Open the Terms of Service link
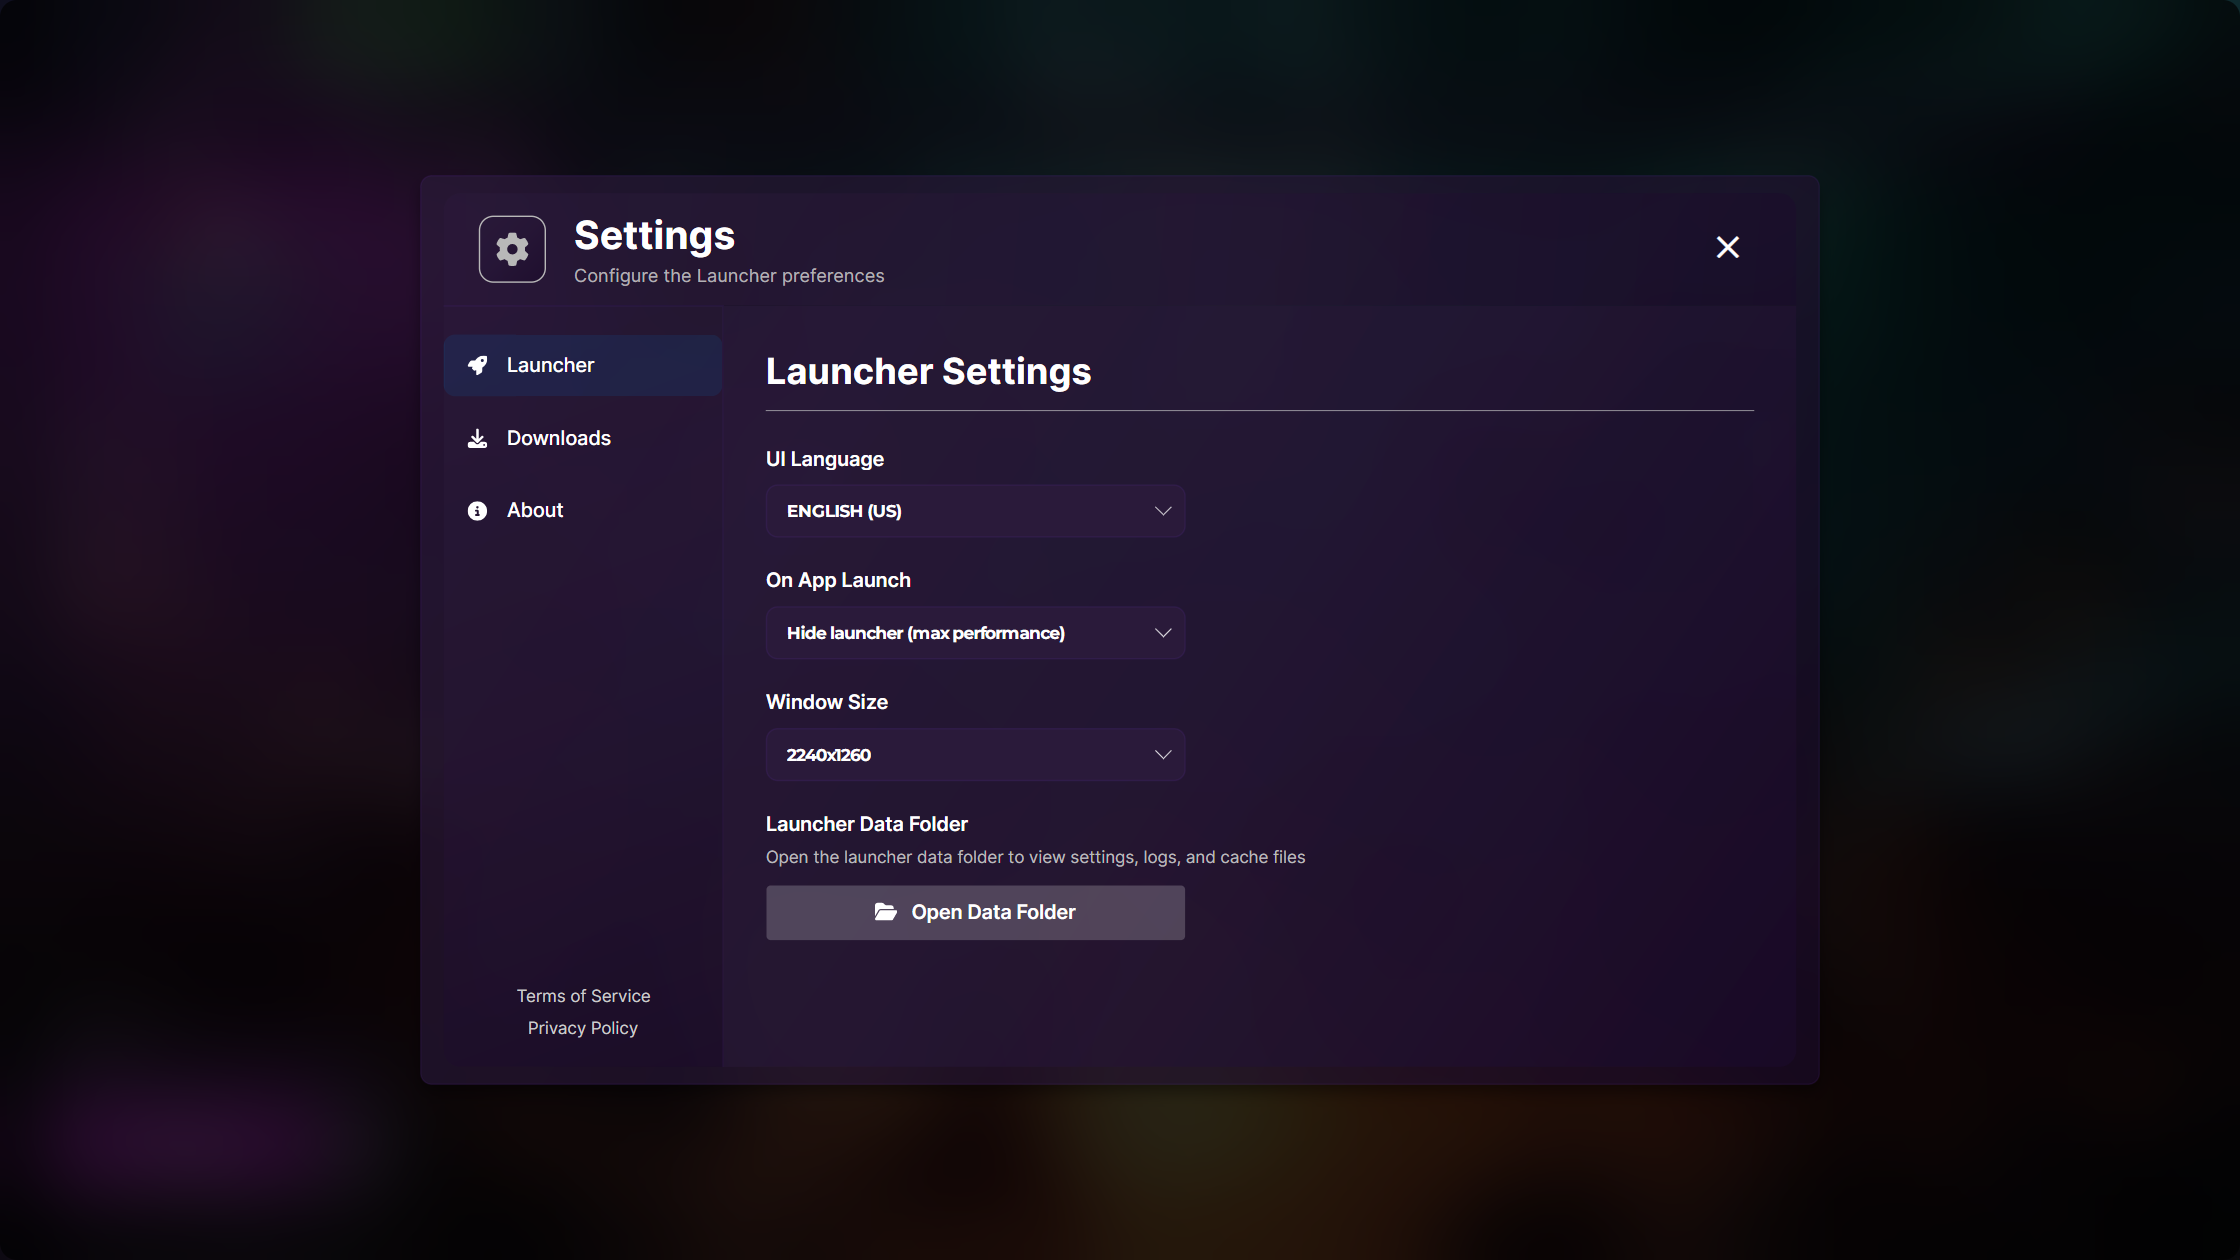 [x=583, y=996]
